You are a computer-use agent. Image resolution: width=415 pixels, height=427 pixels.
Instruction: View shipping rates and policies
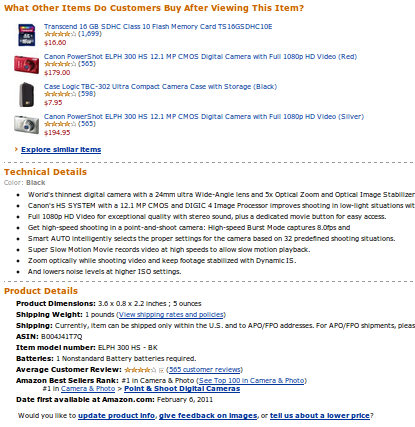171,315
